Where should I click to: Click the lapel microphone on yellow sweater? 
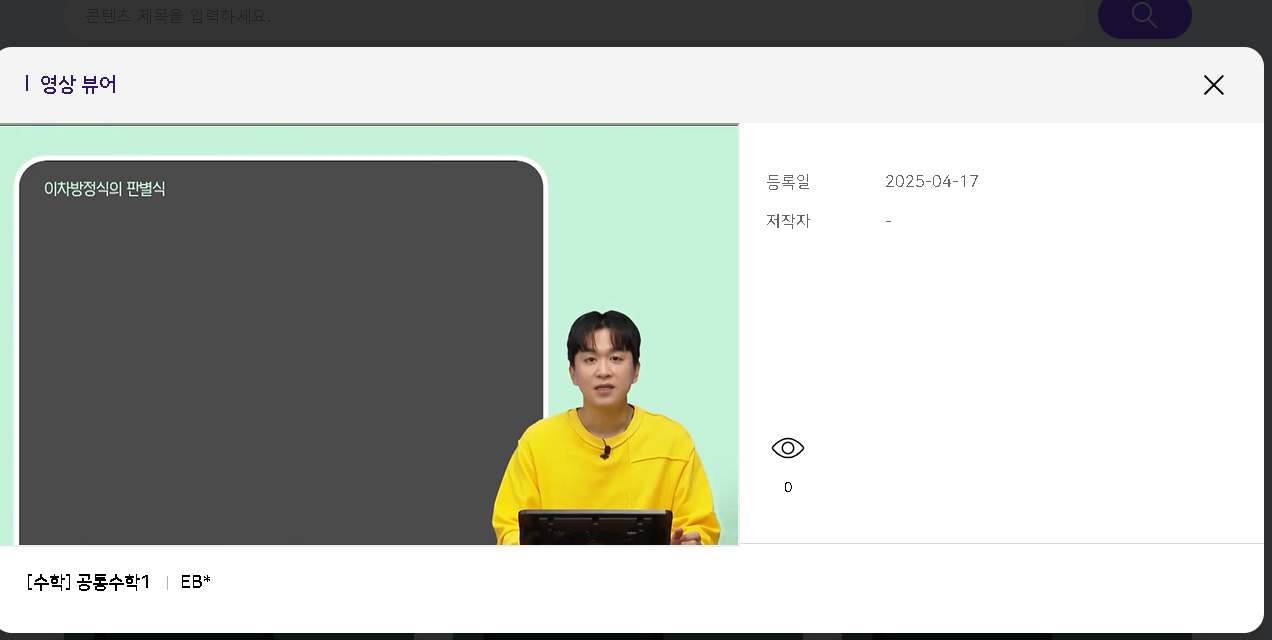(x=605, y=450)
